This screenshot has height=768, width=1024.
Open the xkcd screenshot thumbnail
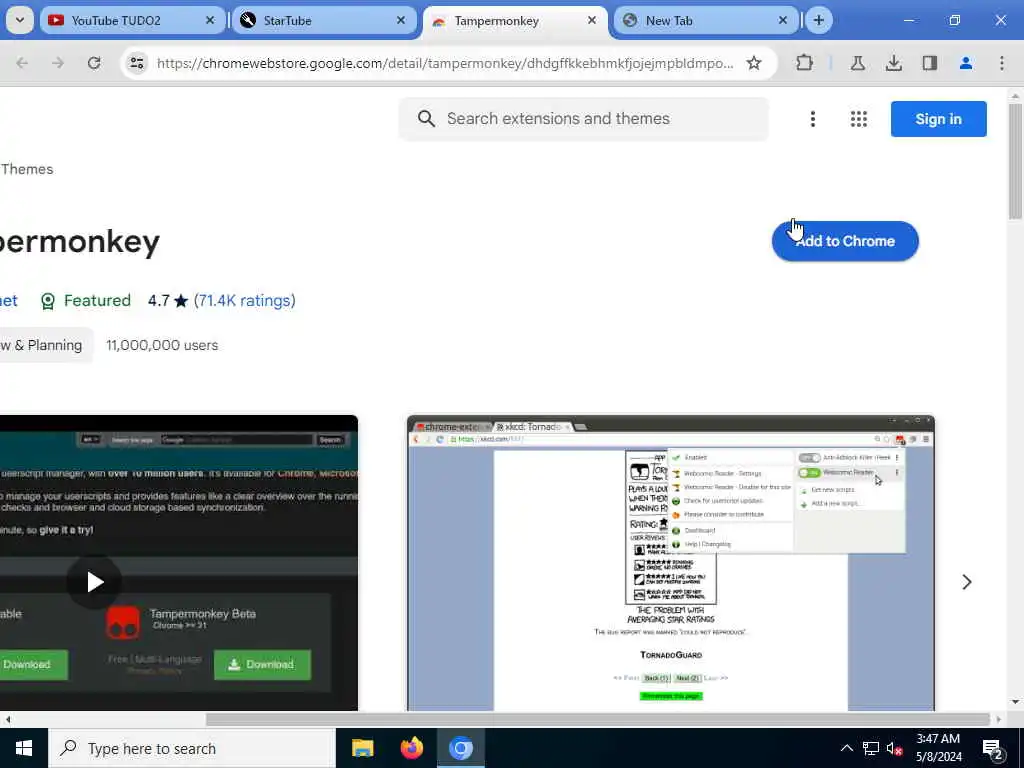click(671, 563)
